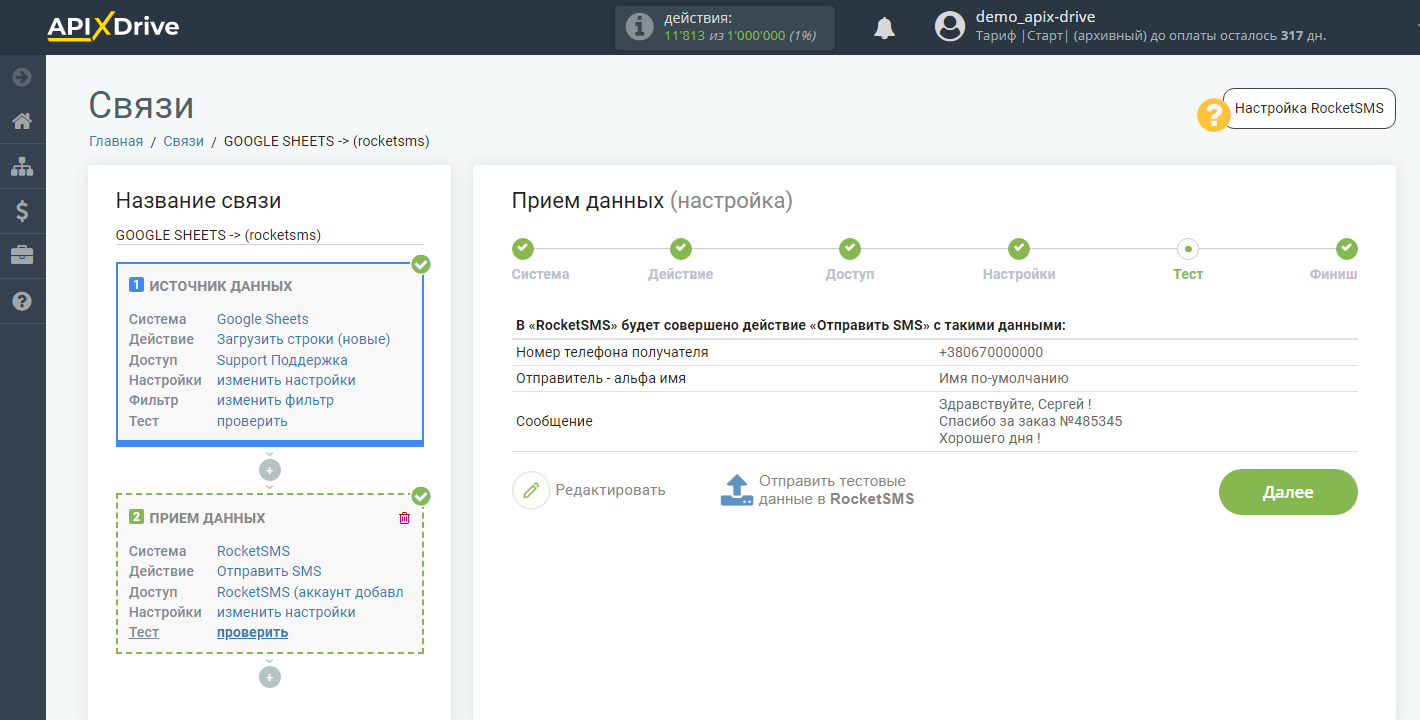Click the actions counter 11'813
The image size is (1420, 720).
pos(685,35)
